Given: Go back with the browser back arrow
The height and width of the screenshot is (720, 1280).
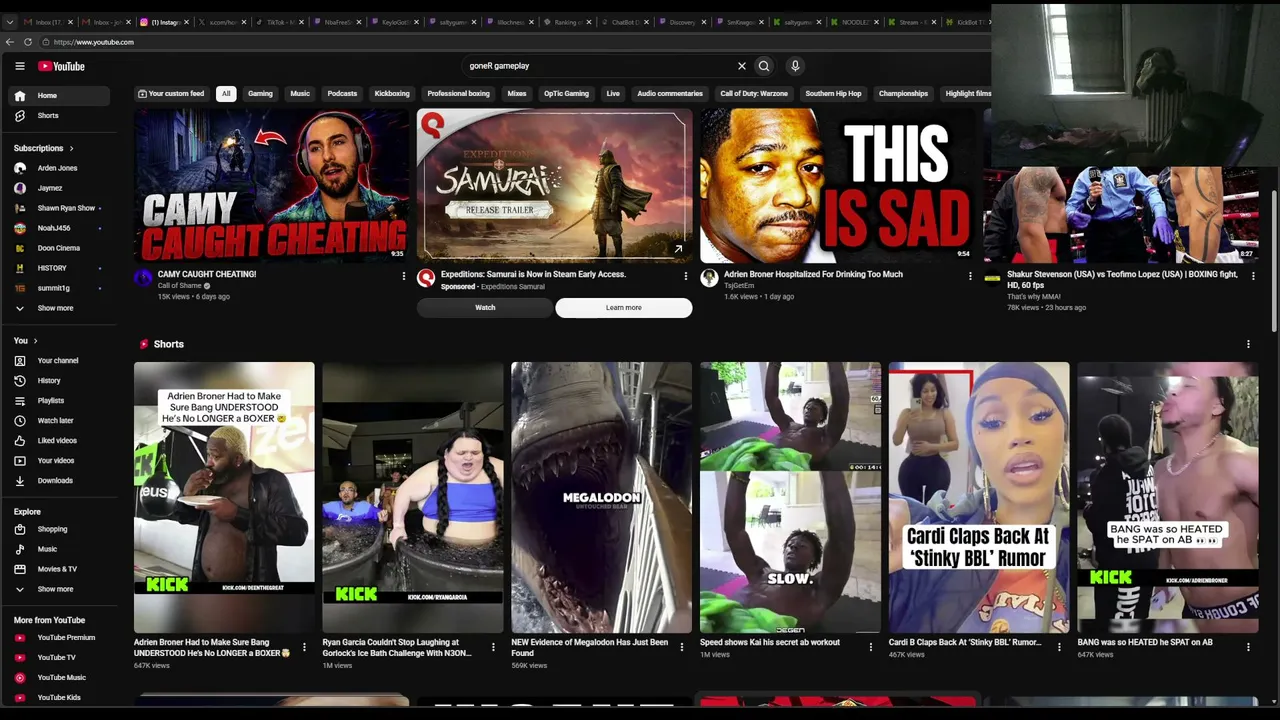Looking at the screenshot, I should pyautogui.click(x=10, y=42).
